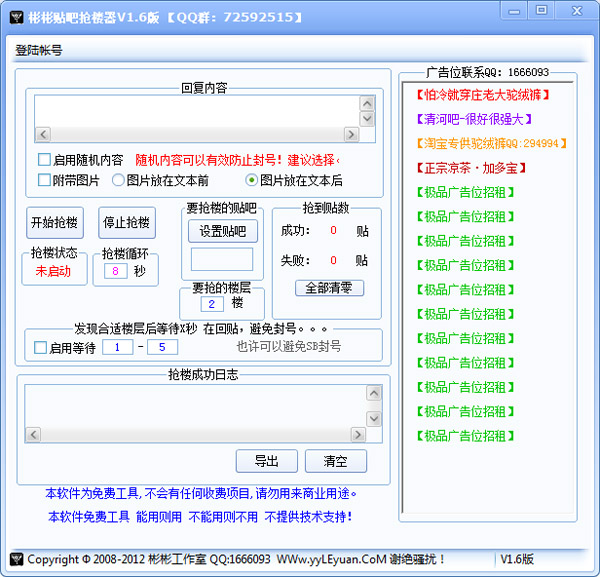Click the reply box down scroll arrow

coord(367,119)
